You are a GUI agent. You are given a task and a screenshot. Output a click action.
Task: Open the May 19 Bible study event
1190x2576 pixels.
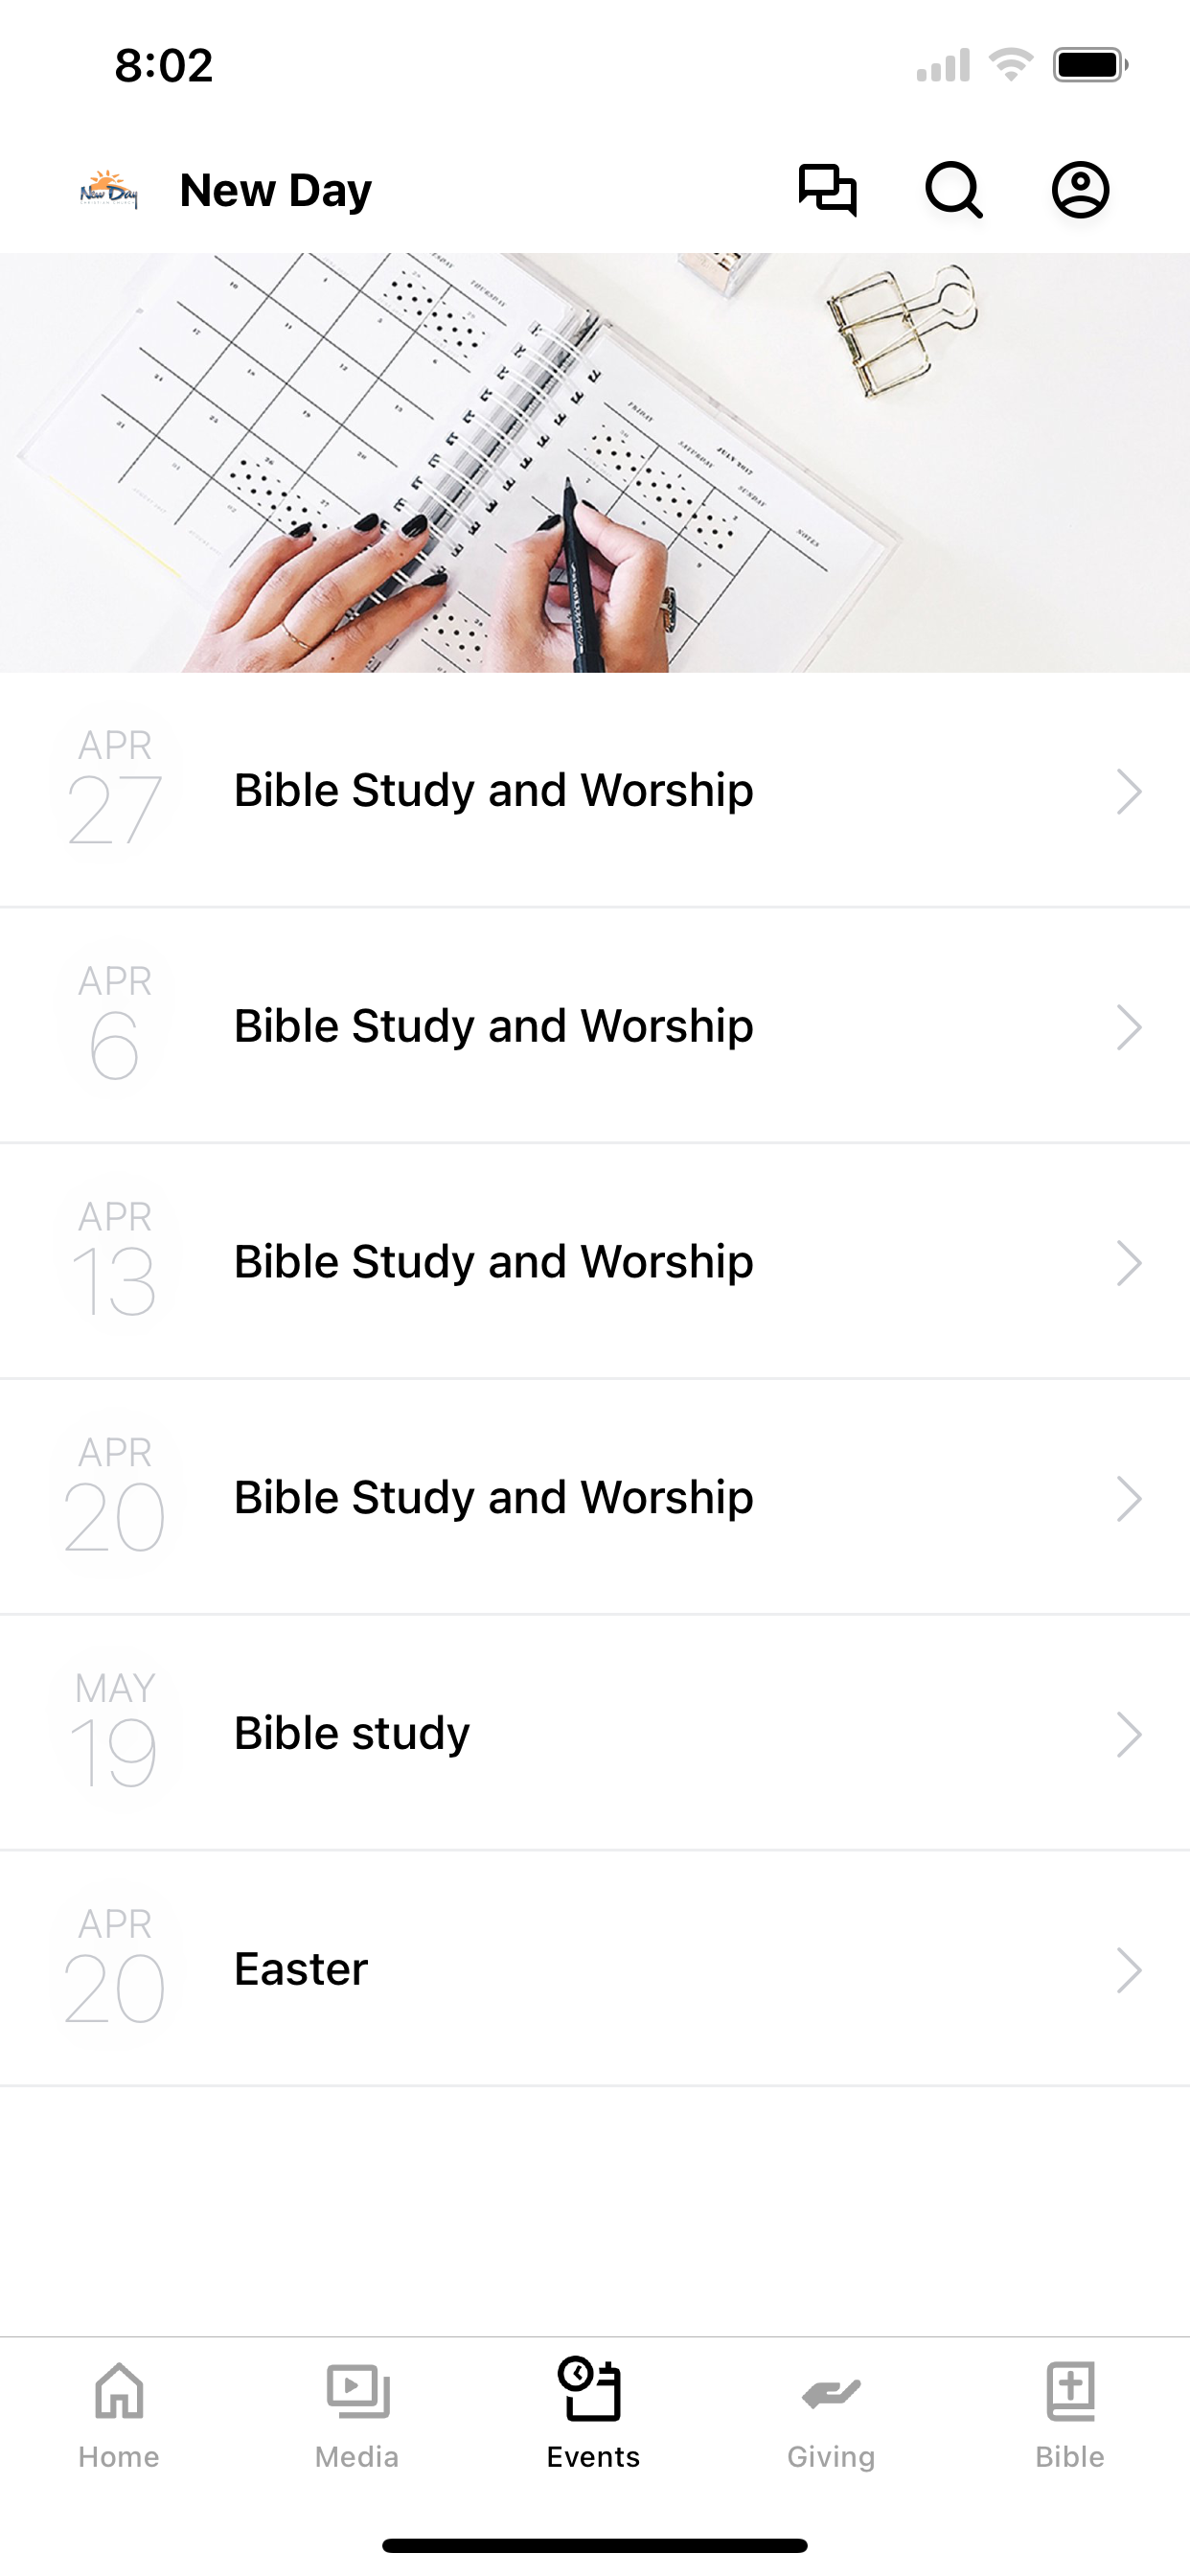(x=595, y=1733)
